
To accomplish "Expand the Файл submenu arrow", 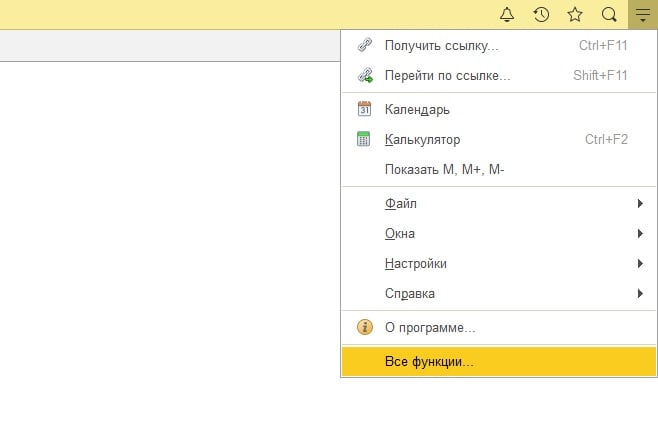I will pos(639,204).
